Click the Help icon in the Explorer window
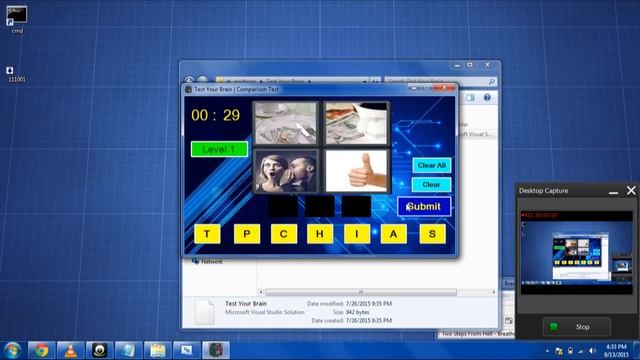Viewport: 640px width, 360px height. 487,98
